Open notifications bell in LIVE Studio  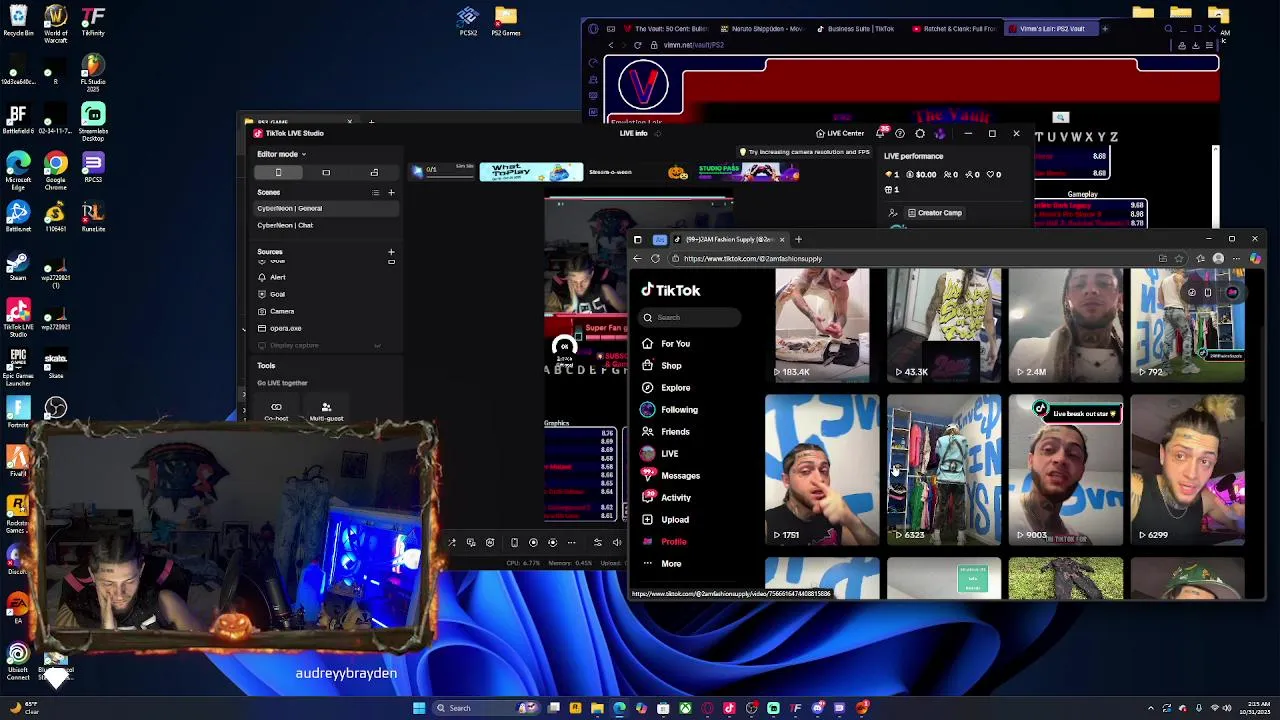880,133
